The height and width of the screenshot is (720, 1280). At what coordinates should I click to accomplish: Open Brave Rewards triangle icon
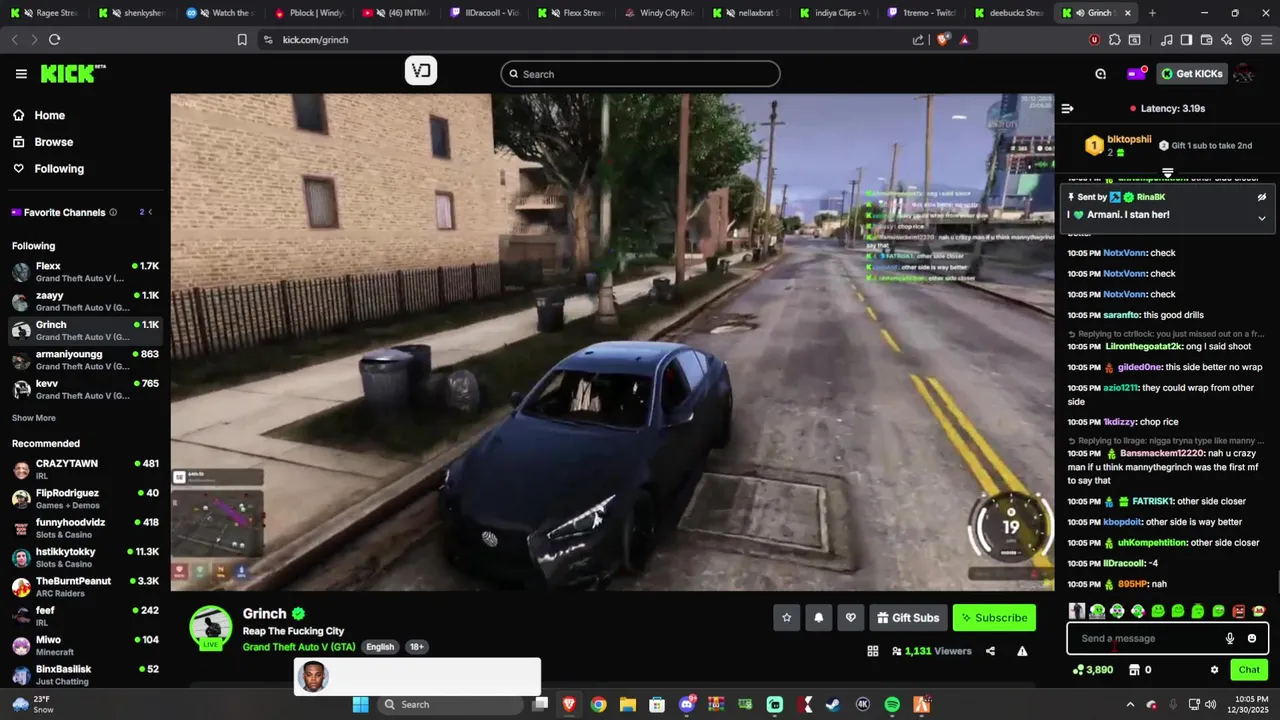[x=964, y=39]
